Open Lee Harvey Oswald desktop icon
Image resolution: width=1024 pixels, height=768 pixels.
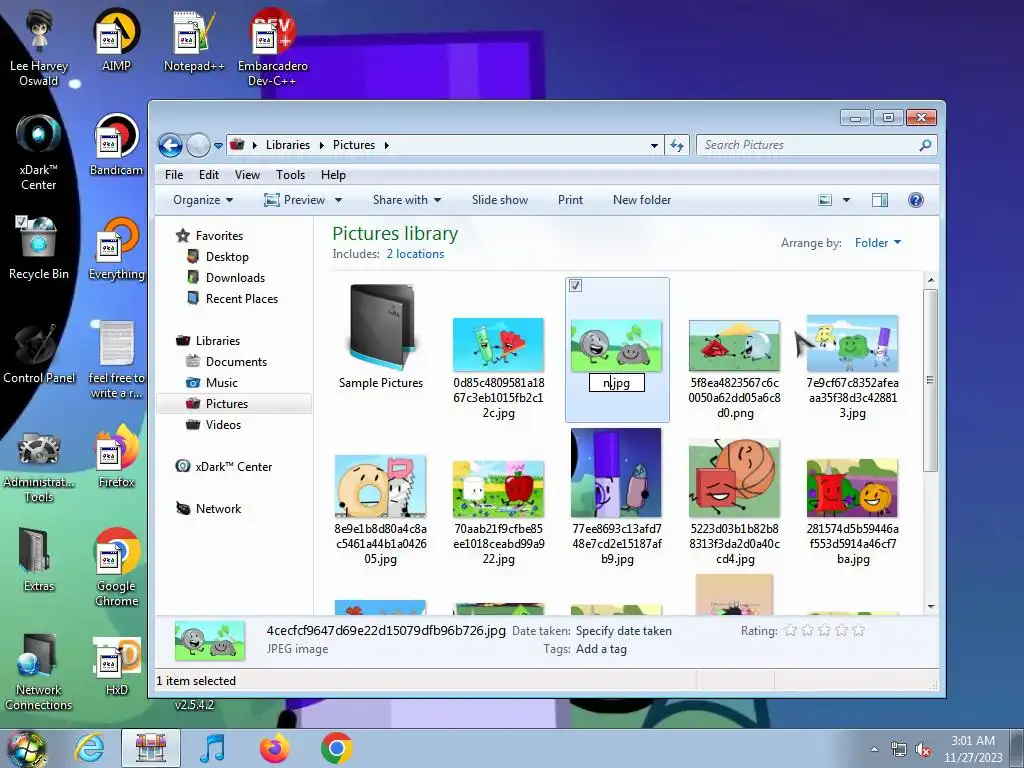pos(39,46)
